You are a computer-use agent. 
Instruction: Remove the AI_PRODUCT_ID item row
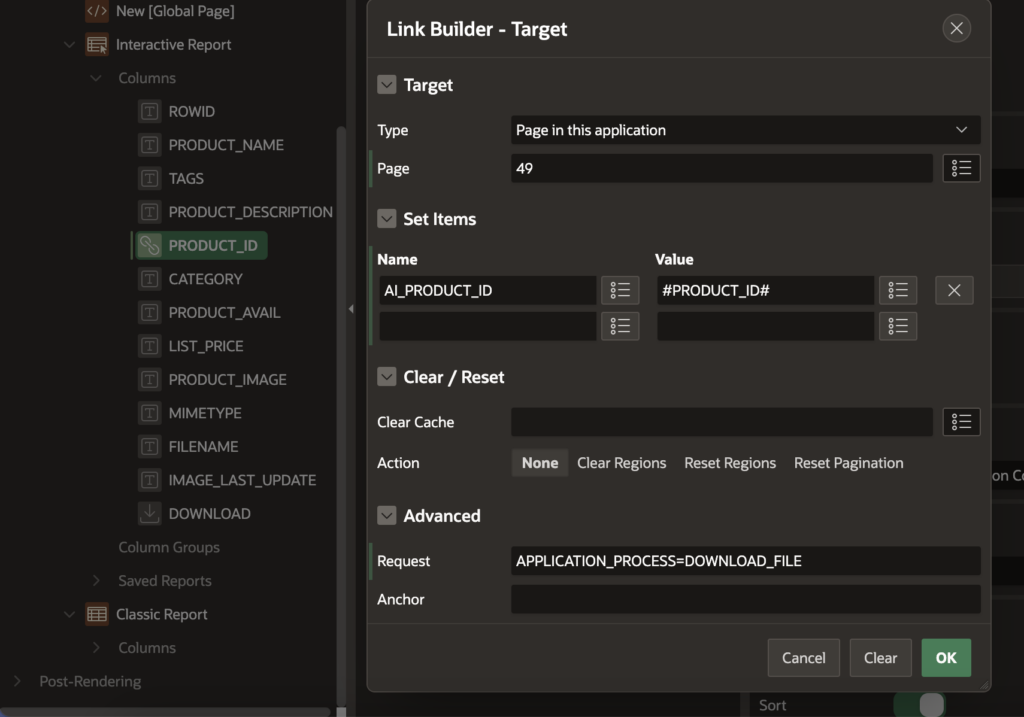tap(954, 290)
